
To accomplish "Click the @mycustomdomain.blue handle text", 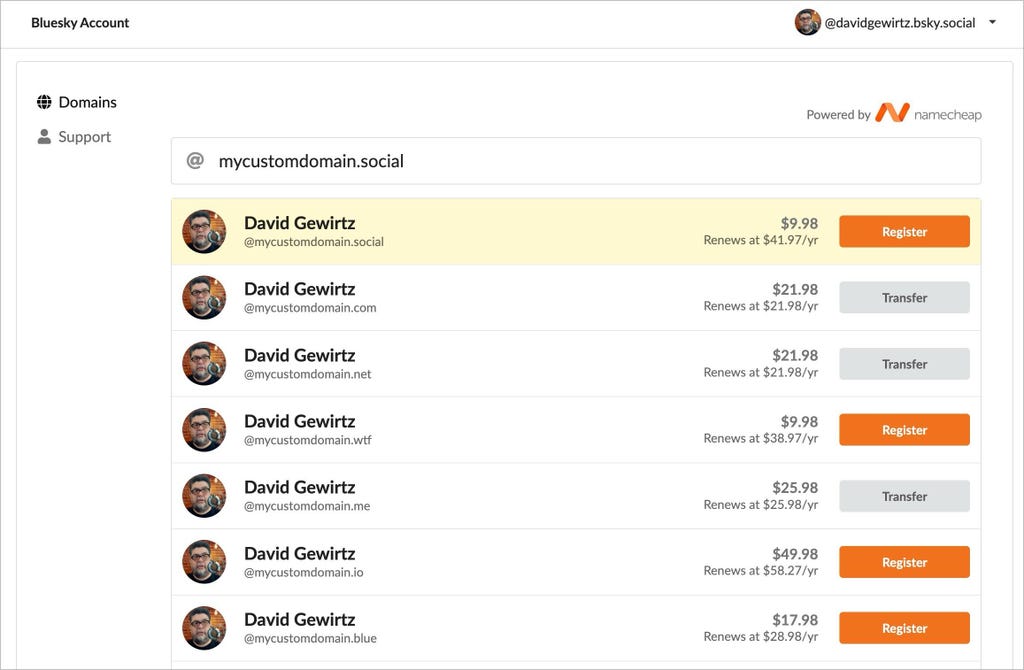I will (x=310, y=638).
